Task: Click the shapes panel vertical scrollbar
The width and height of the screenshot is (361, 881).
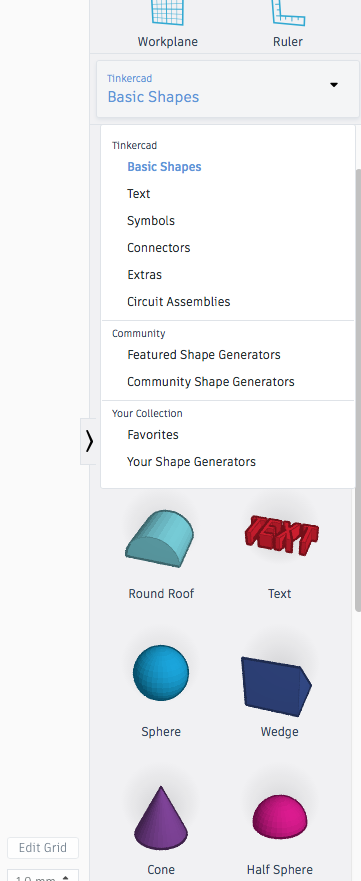Action: [x=358, y=389]
